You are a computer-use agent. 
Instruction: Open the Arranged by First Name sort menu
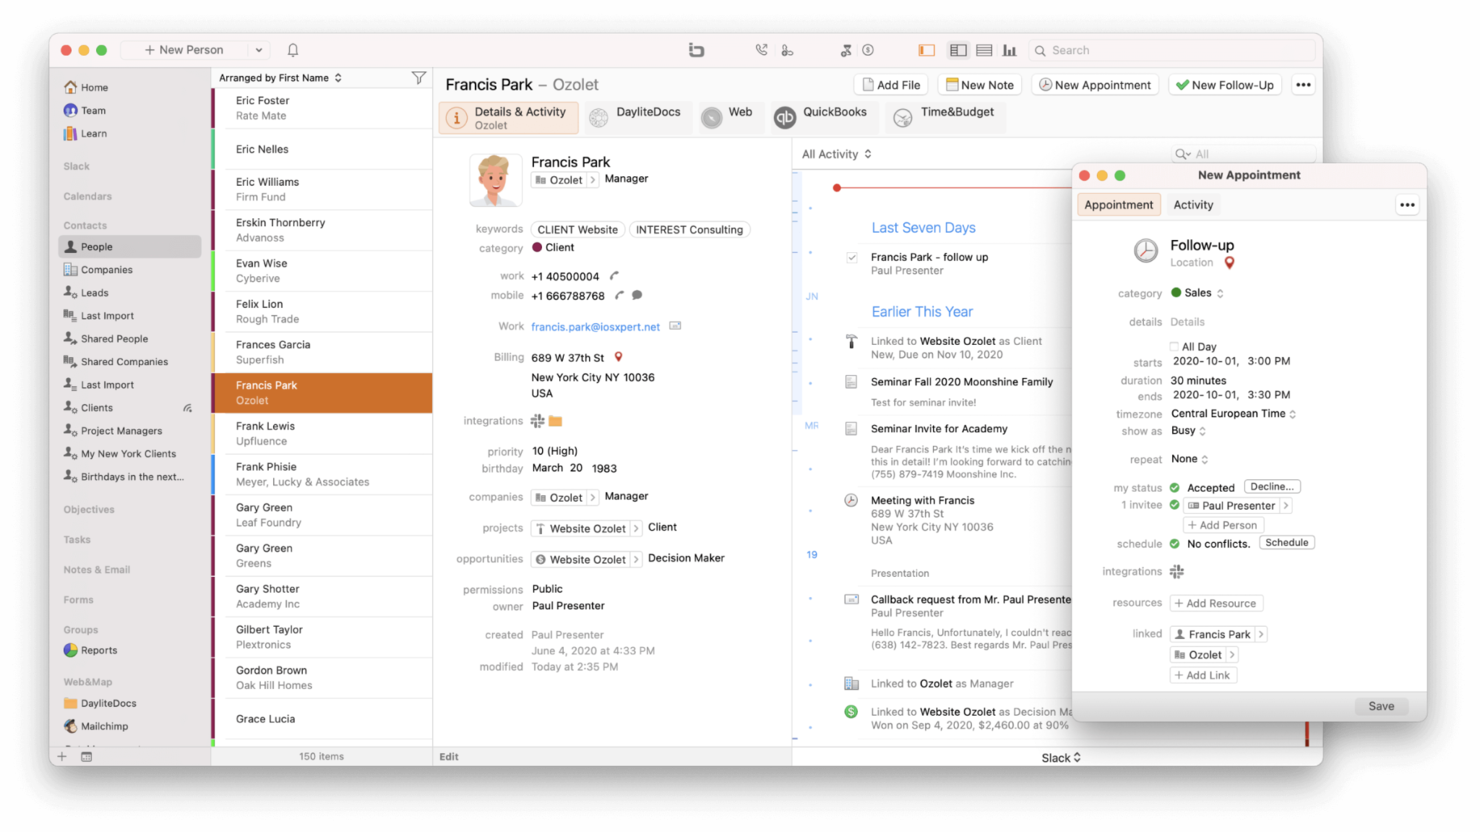(x=278, y=77)
